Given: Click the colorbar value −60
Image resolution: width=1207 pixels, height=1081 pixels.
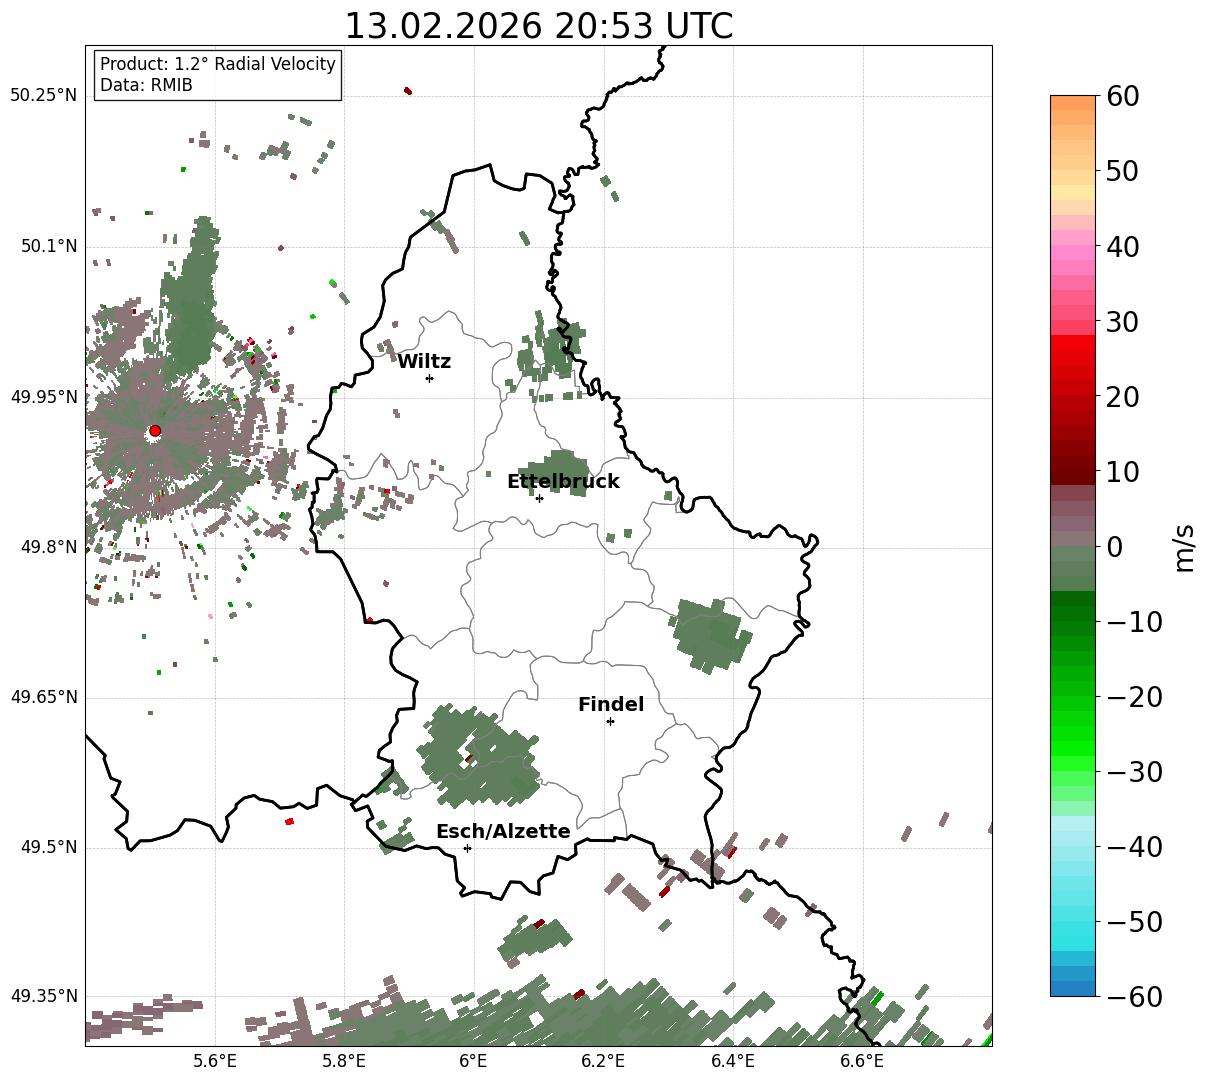Looking at the screenshot, I should point(1134,996).
